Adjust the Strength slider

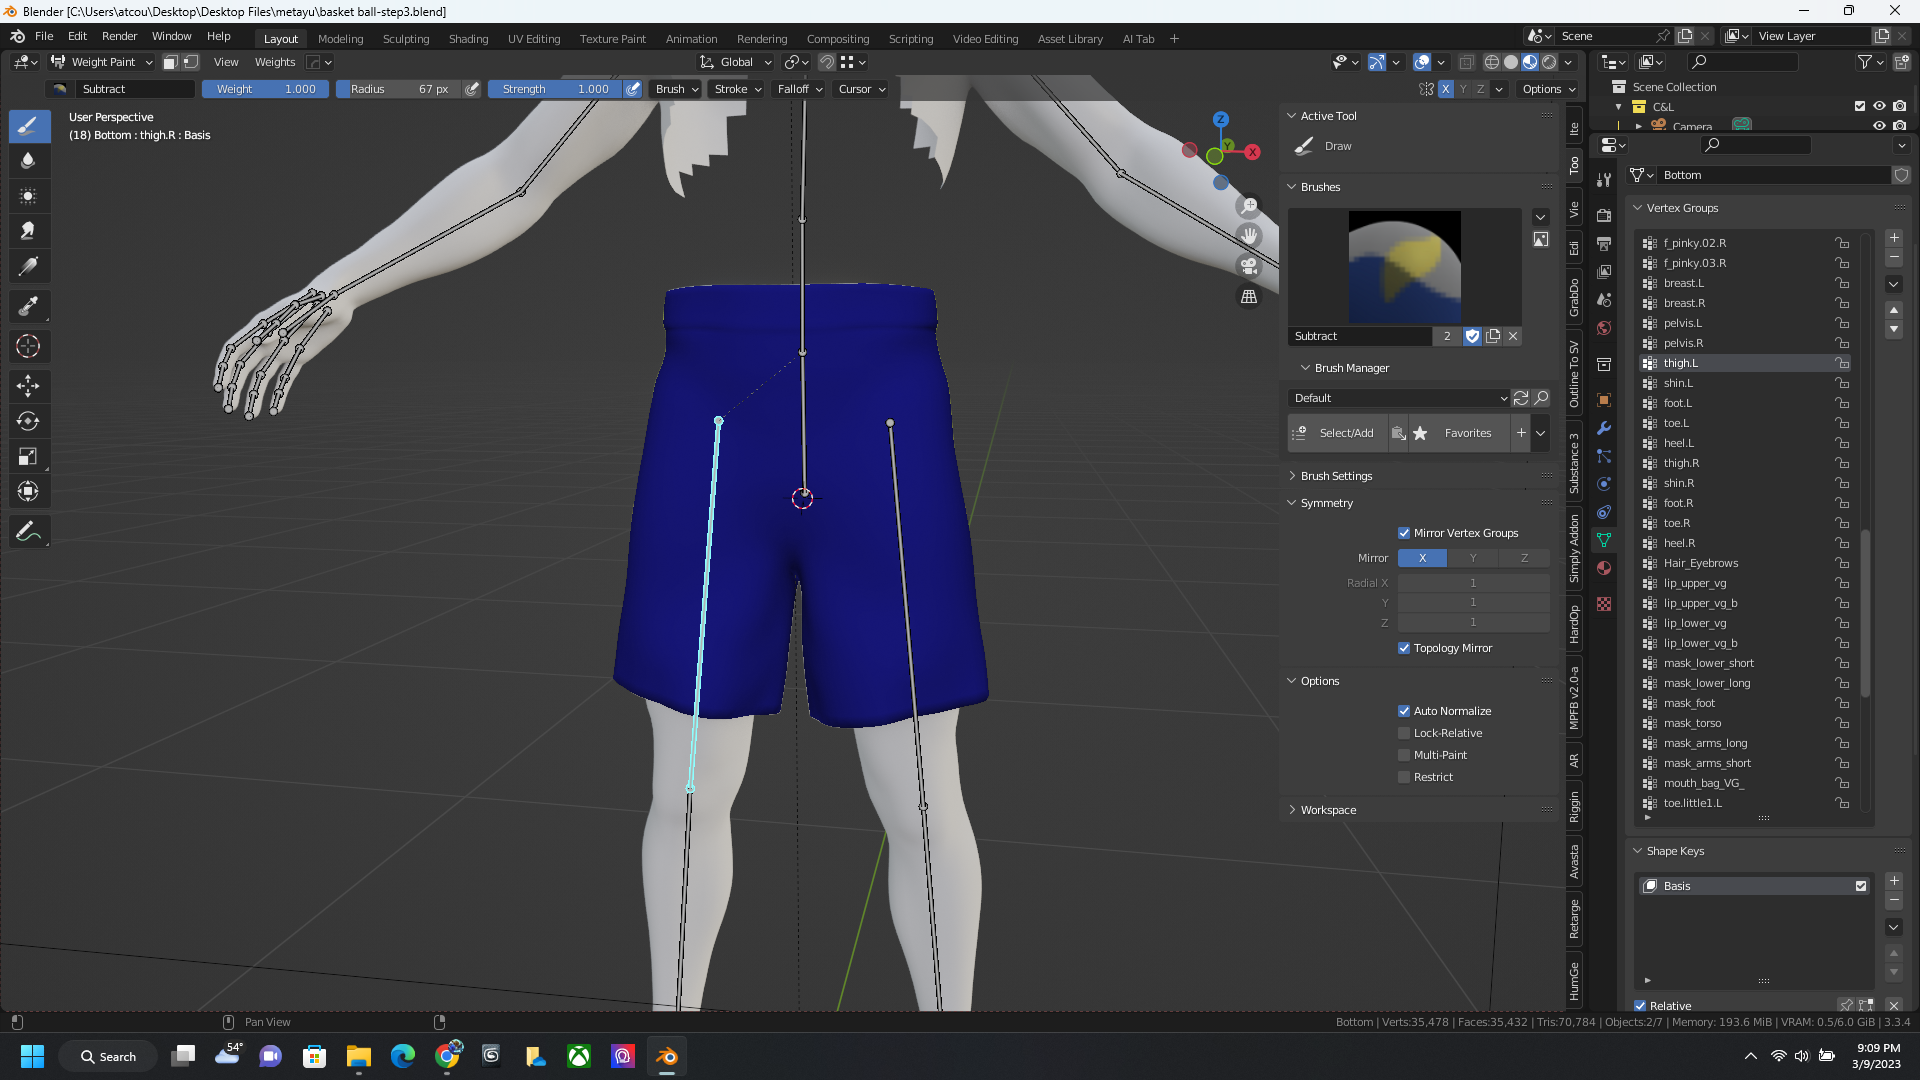556,89
